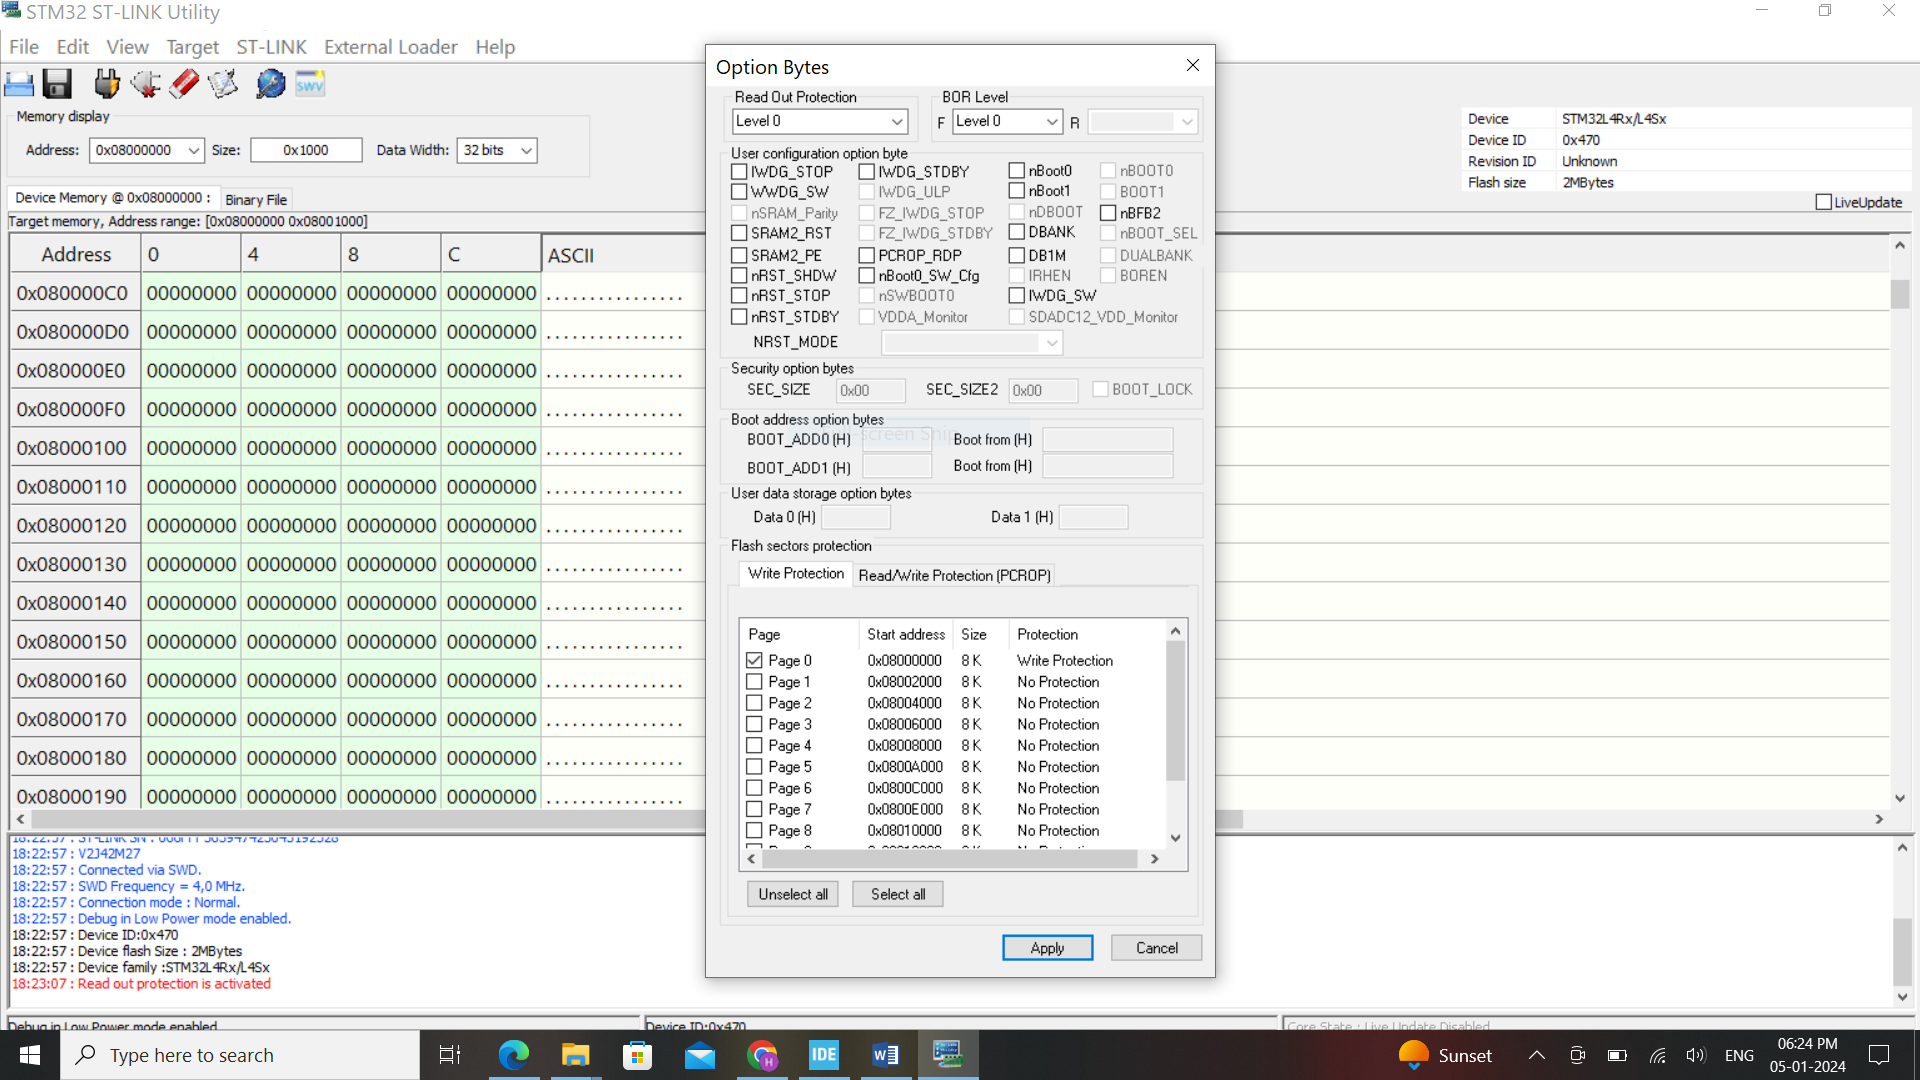
Task: Open target settings
Action: coord(270,83)
